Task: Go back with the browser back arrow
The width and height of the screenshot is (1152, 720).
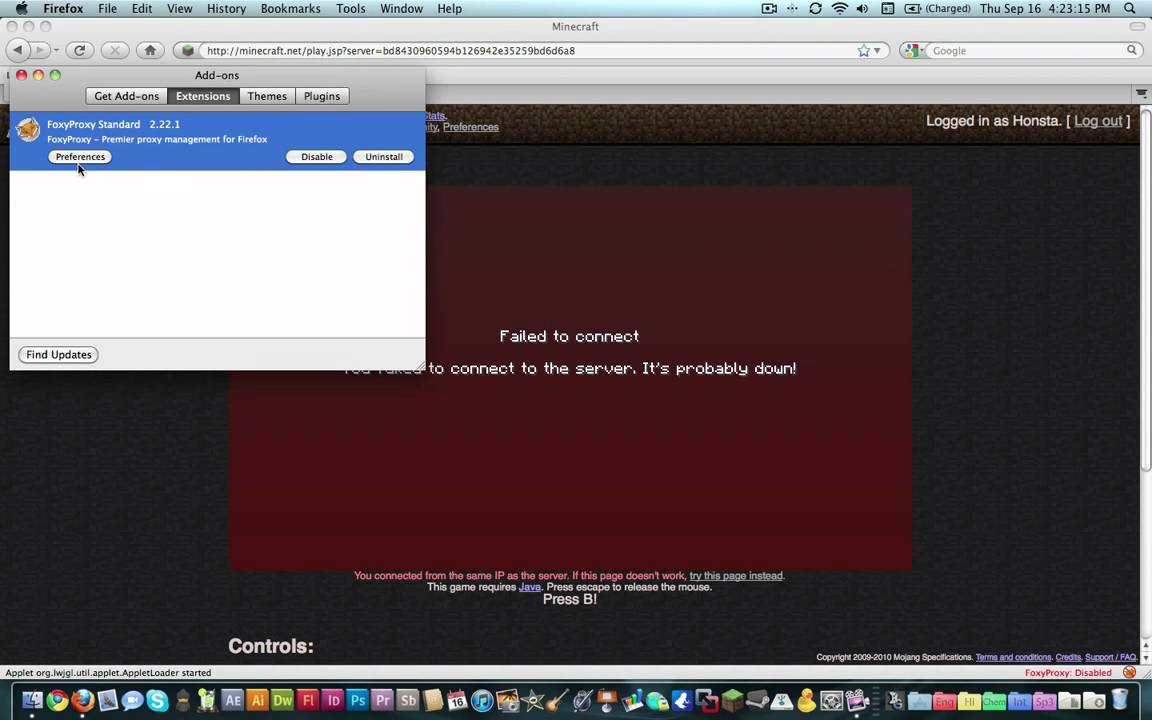Action: click(x=18, y=50)
